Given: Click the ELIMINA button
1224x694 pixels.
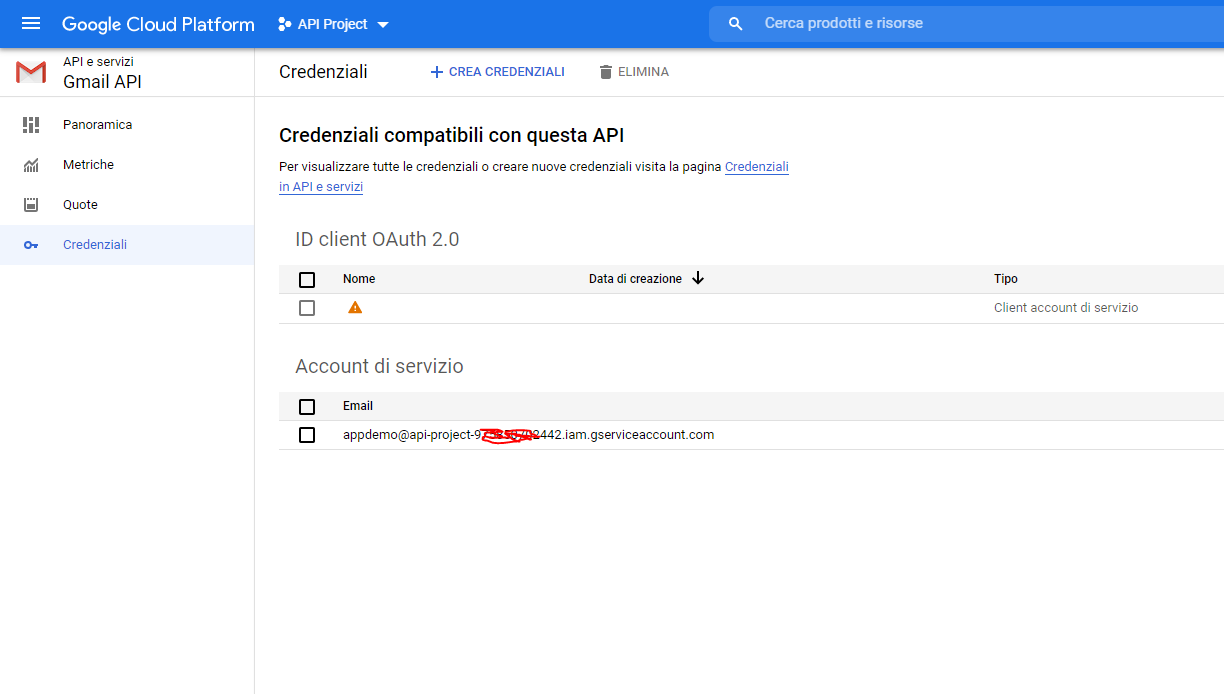Looking at the screenshot, I should coord(634,72).
